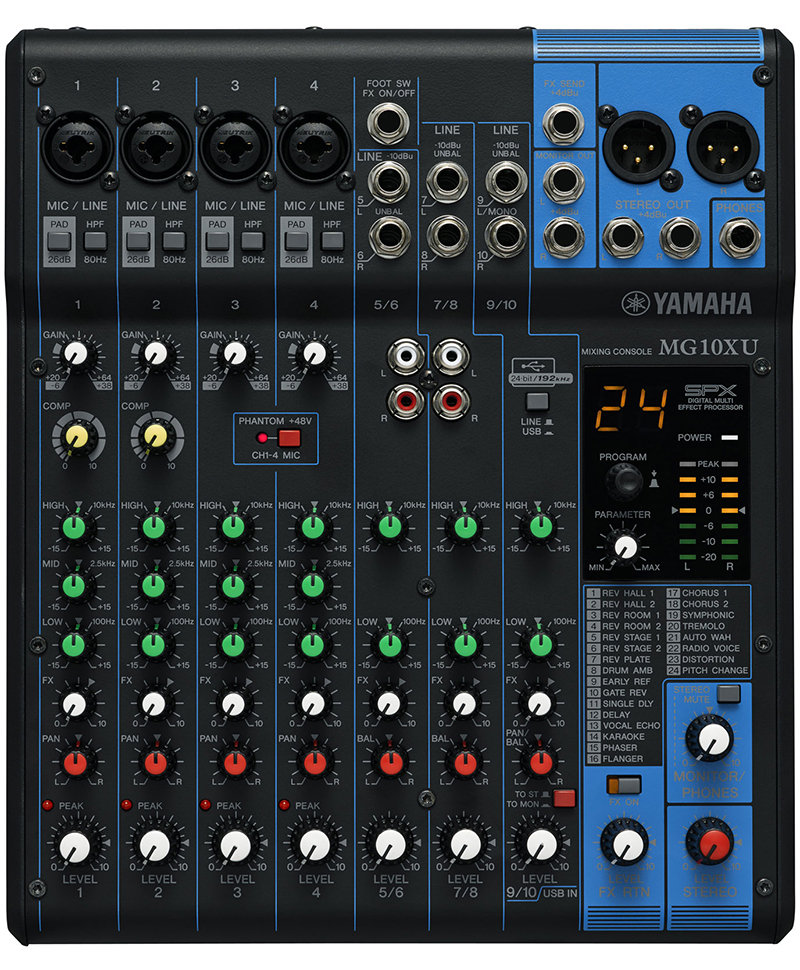The image size is (800, 970).
Task: Click the PEAK level meter LEDs
Action: click(x=708, y=464)
